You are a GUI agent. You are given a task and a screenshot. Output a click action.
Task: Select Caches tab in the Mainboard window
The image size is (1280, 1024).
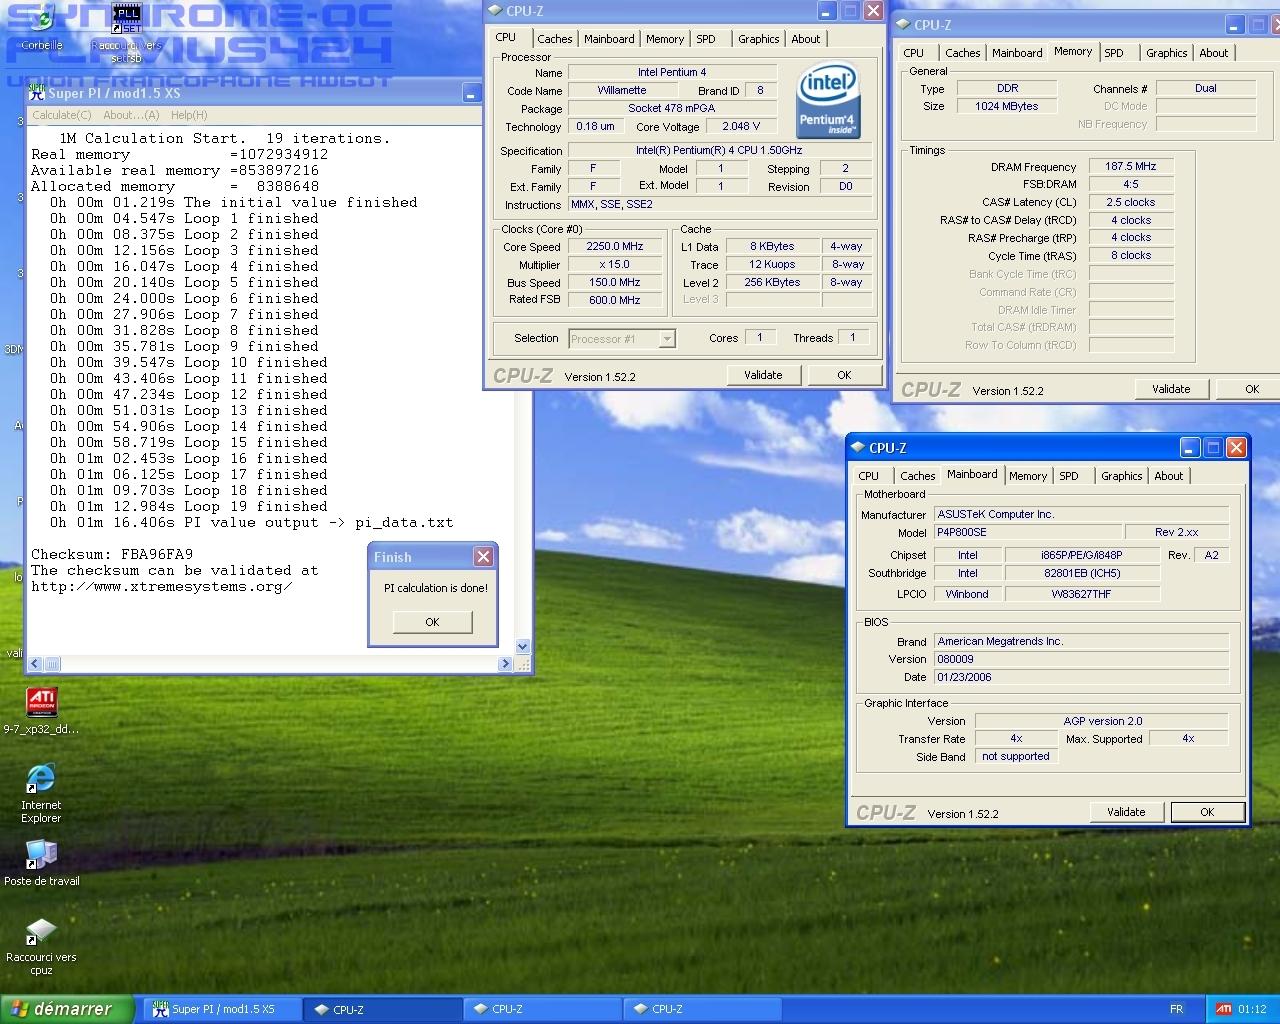tap(917, 476)
